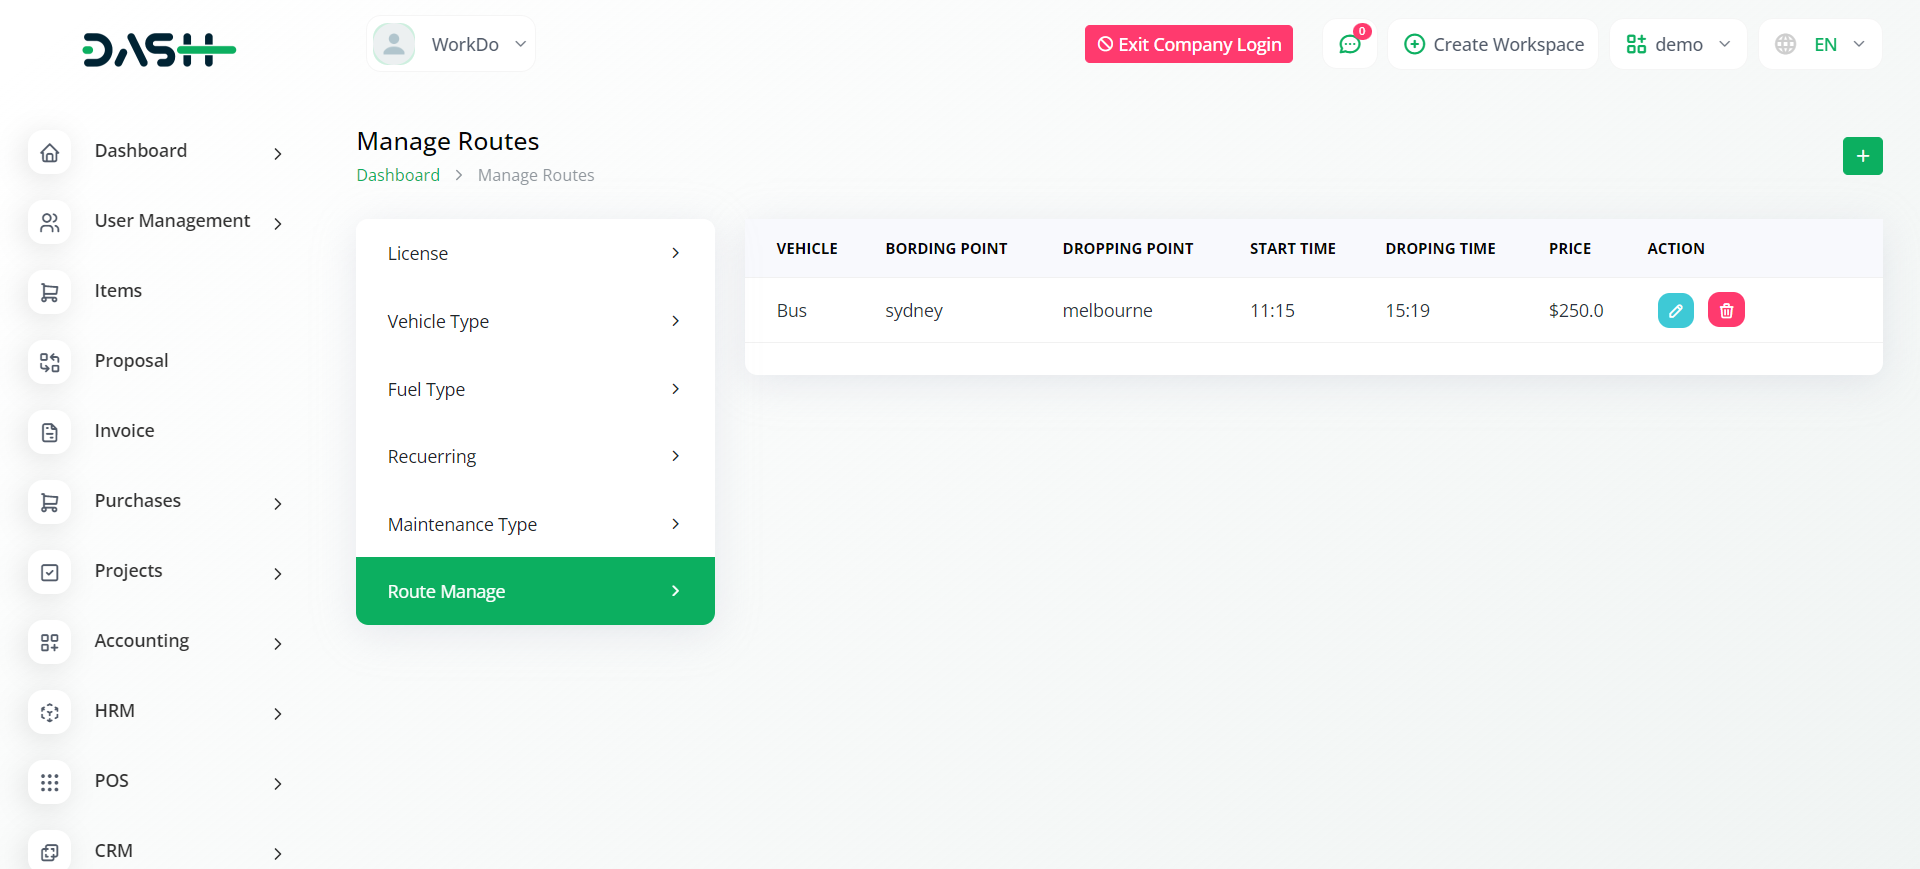Click the Dashboard home icon in sidebar
Screen dimensions: 1920x869
tap(50, 152)
